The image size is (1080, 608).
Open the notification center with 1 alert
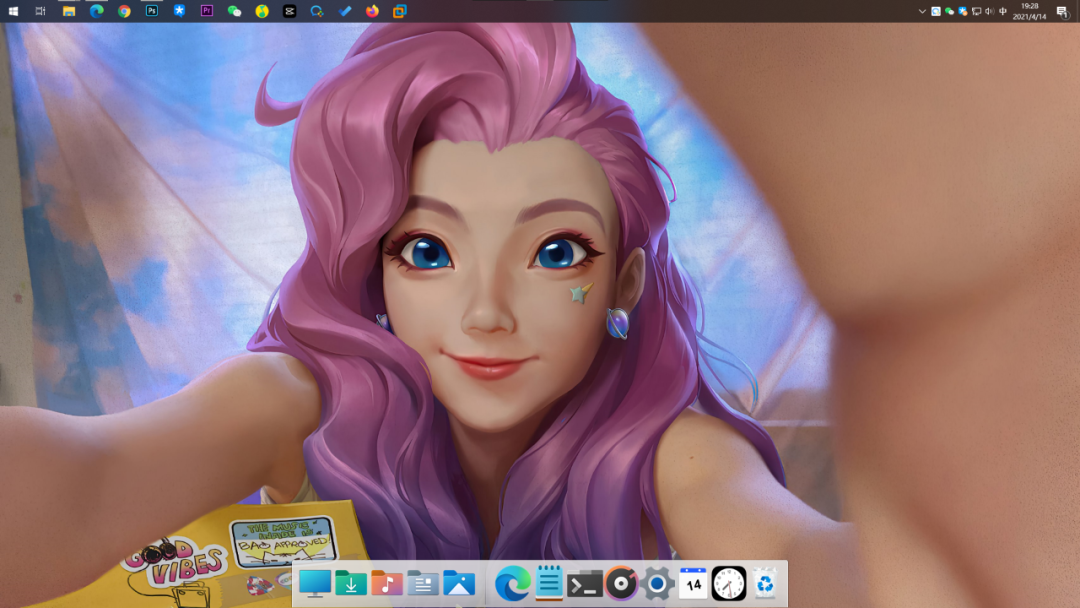coord(1062,11)
